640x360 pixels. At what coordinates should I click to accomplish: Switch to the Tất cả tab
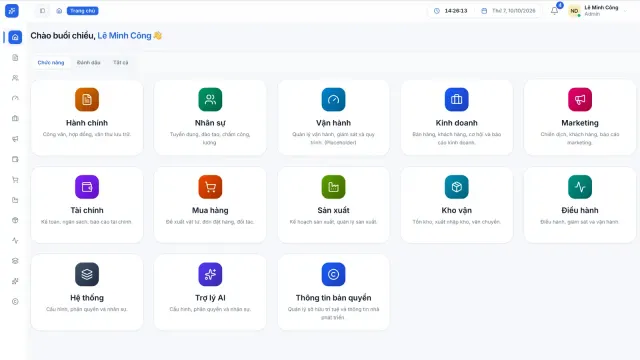point(120,62)
